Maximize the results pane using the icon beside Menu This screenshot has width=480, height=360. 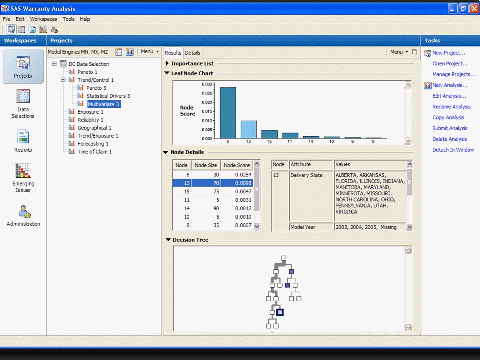(414, 52)
